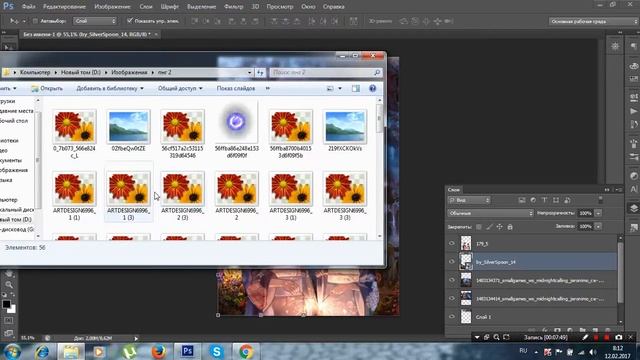This screenshot has width=640, height=360.
Task: Filter layers by pixel layers icon
Action: [x=522, y=200]
